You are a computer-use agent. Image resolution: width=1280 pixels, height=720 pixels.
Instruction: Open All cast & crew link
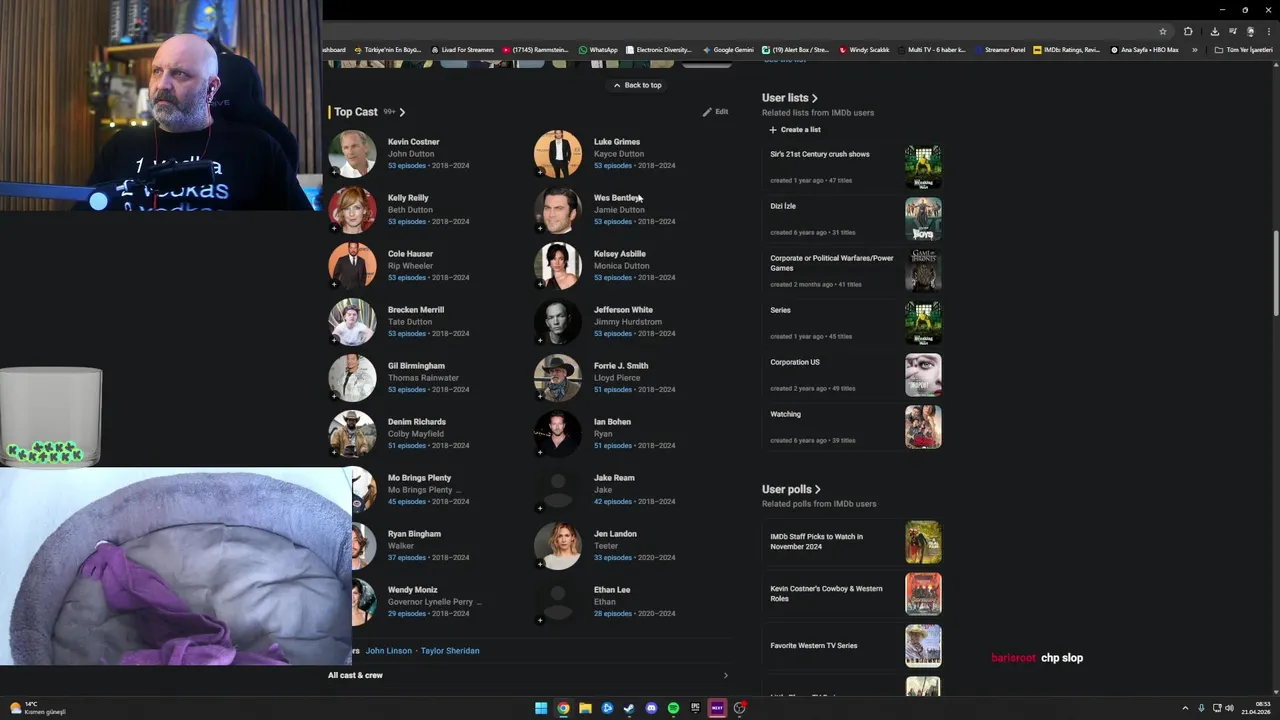[355, 675]
